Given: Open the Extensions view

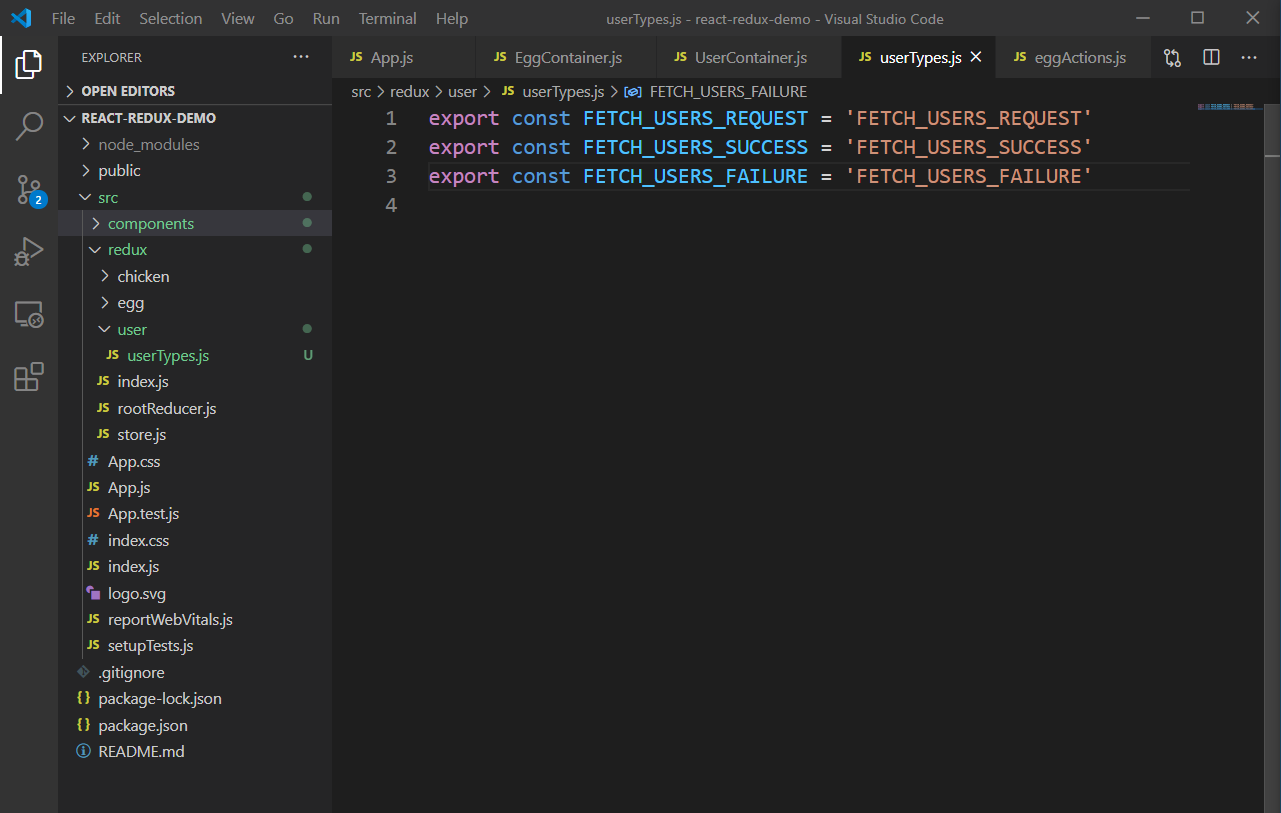Looking at the screenshot, I should coord(29,376).
